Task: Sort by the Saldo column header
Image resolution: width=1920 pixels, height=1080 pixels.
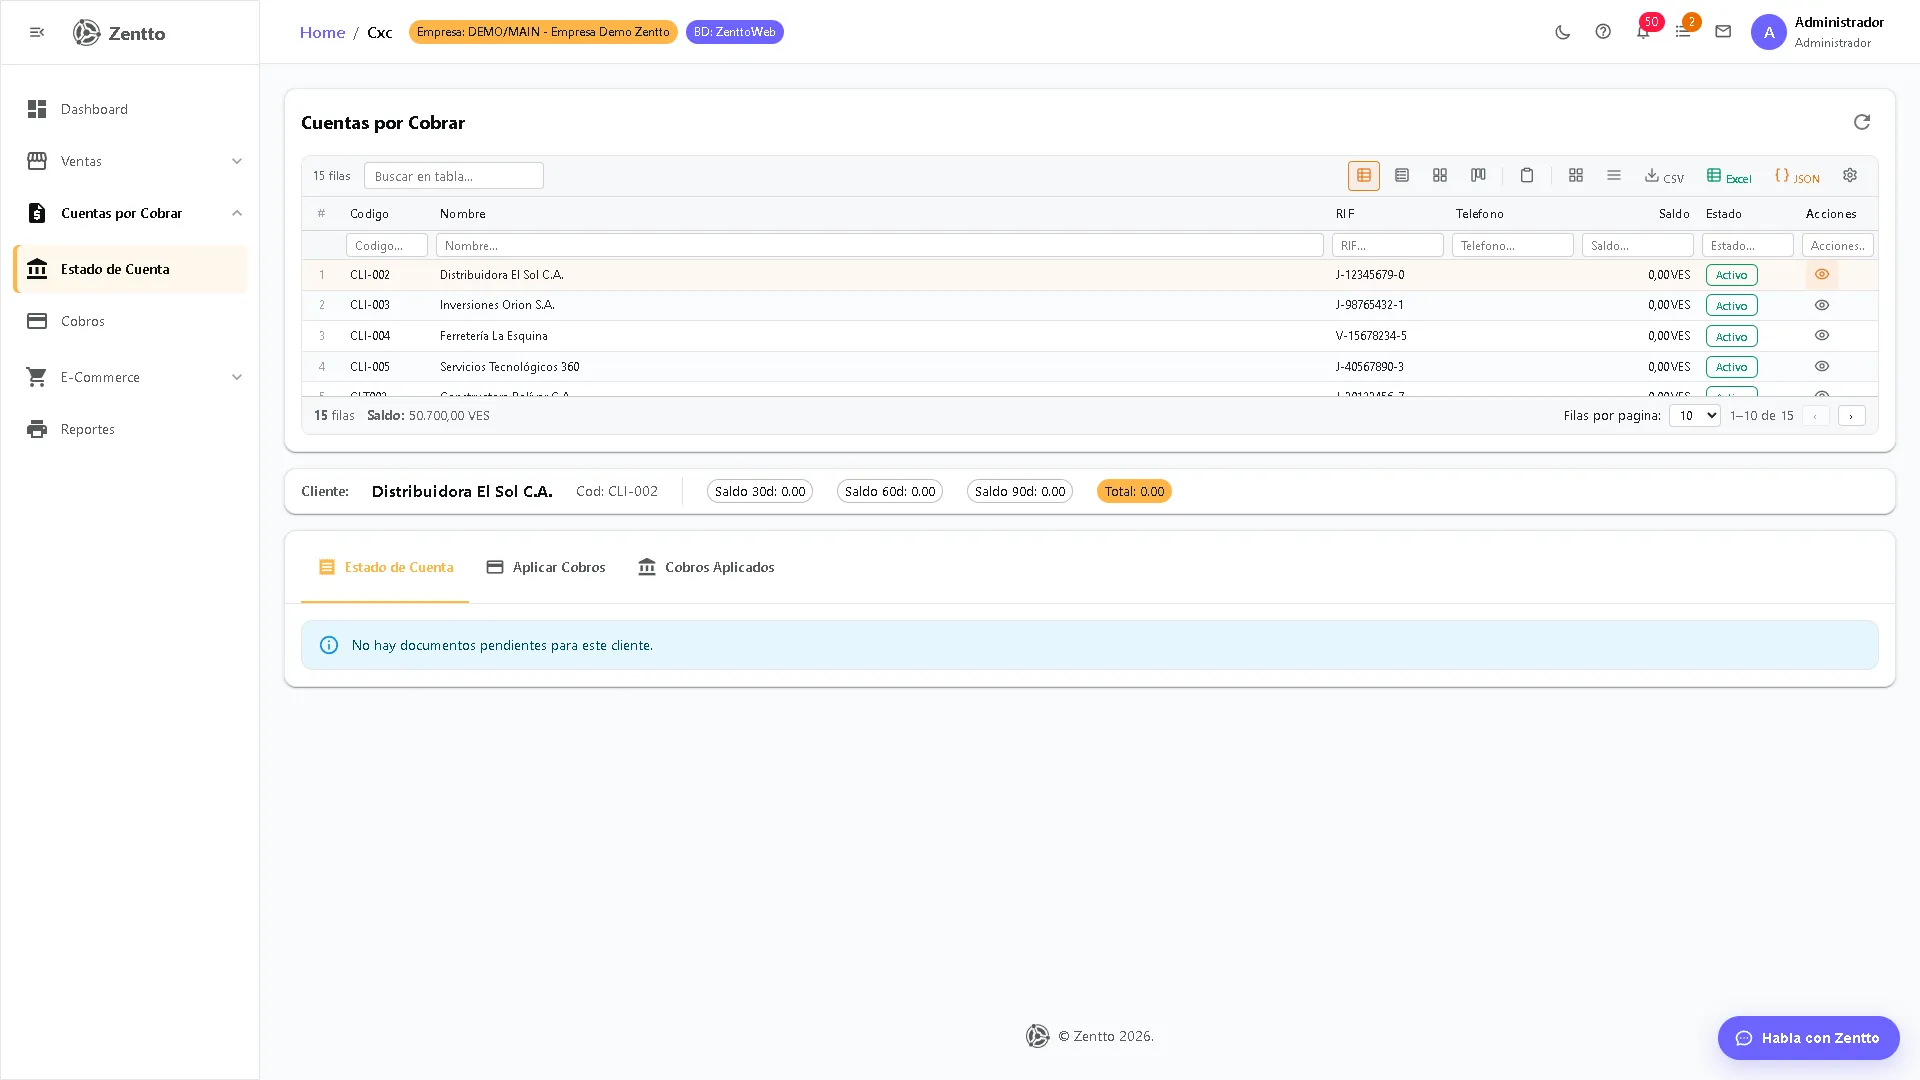Action: pyautogui.click(x=1674, y=214)
